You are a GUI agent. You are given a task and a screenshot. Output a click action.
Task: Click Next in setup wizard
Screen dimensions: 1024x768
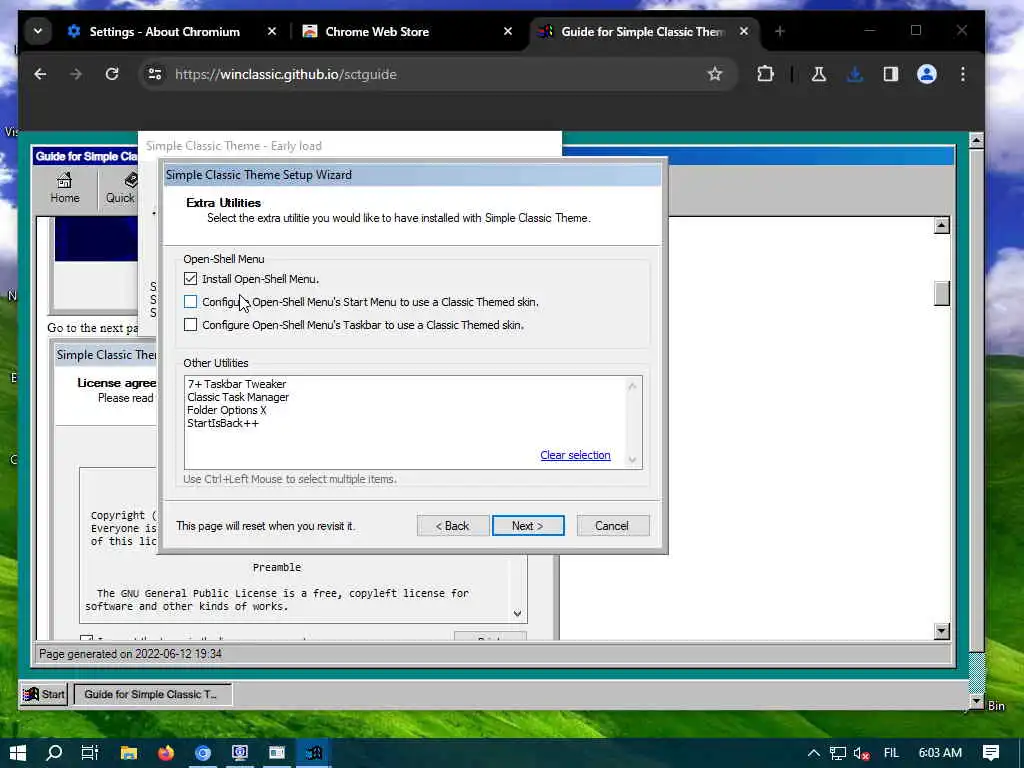pyautogui.click(x=528, y=526)
